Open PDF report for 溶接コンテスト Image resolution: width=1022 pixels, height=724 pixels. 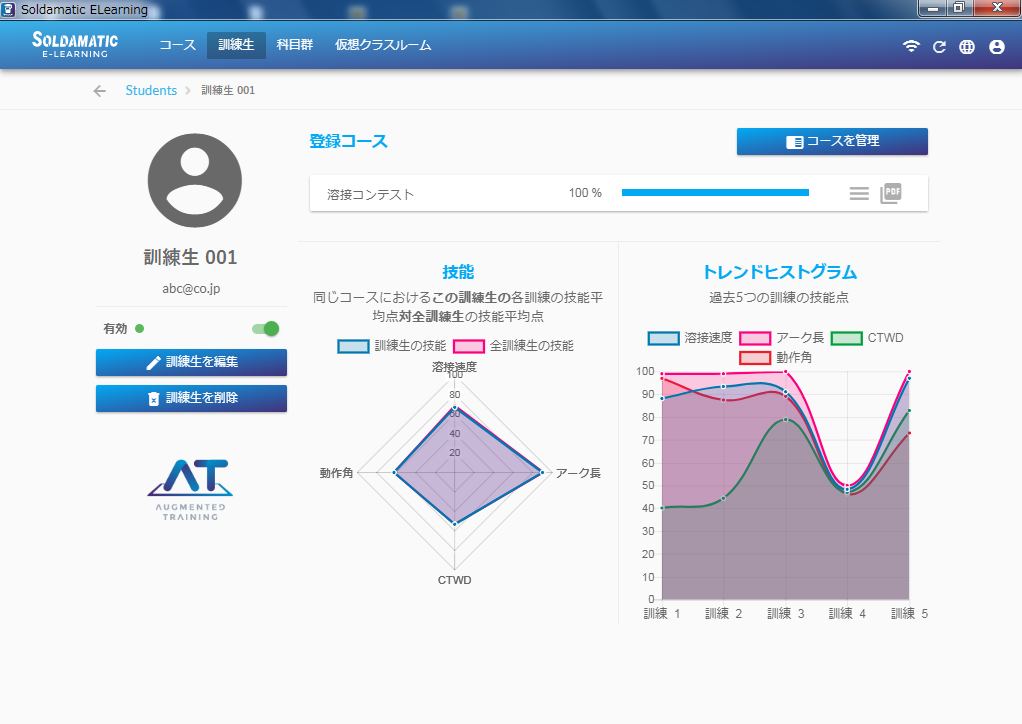[x=890, y=193]
